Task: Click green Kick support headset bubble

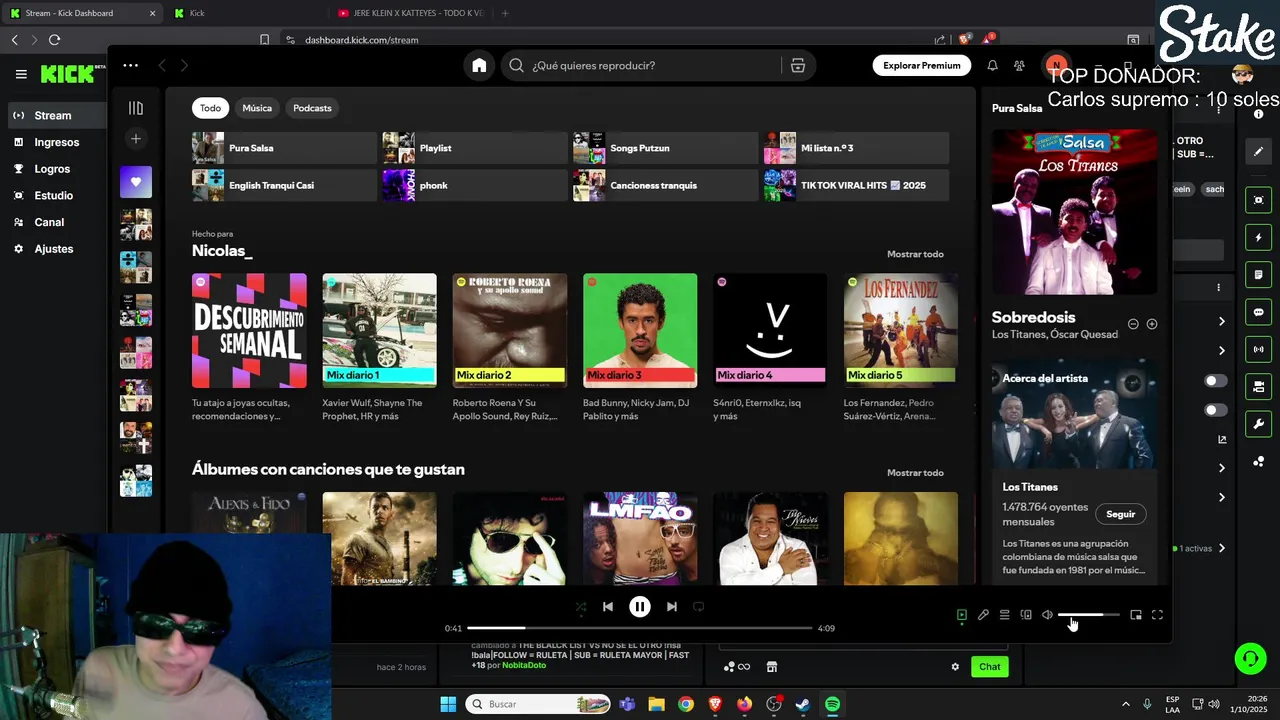Action: tap(1250, 658)
